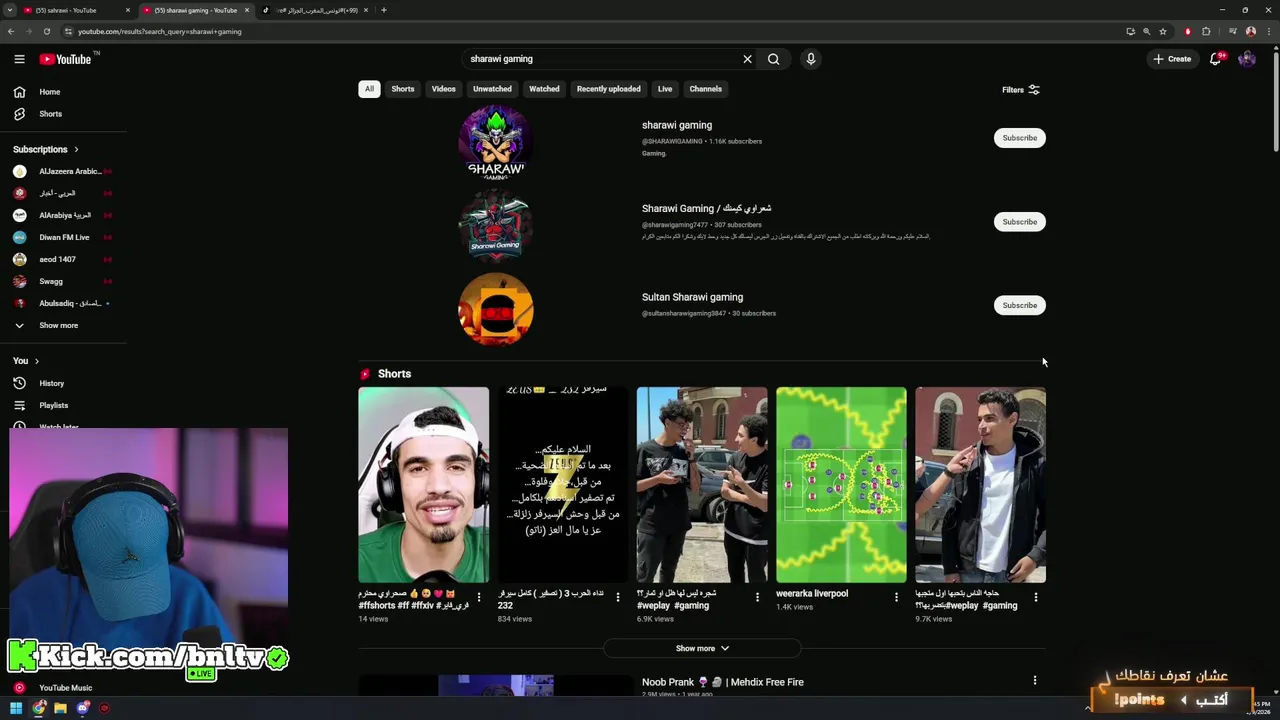Go back in browser

pos(11,31)
